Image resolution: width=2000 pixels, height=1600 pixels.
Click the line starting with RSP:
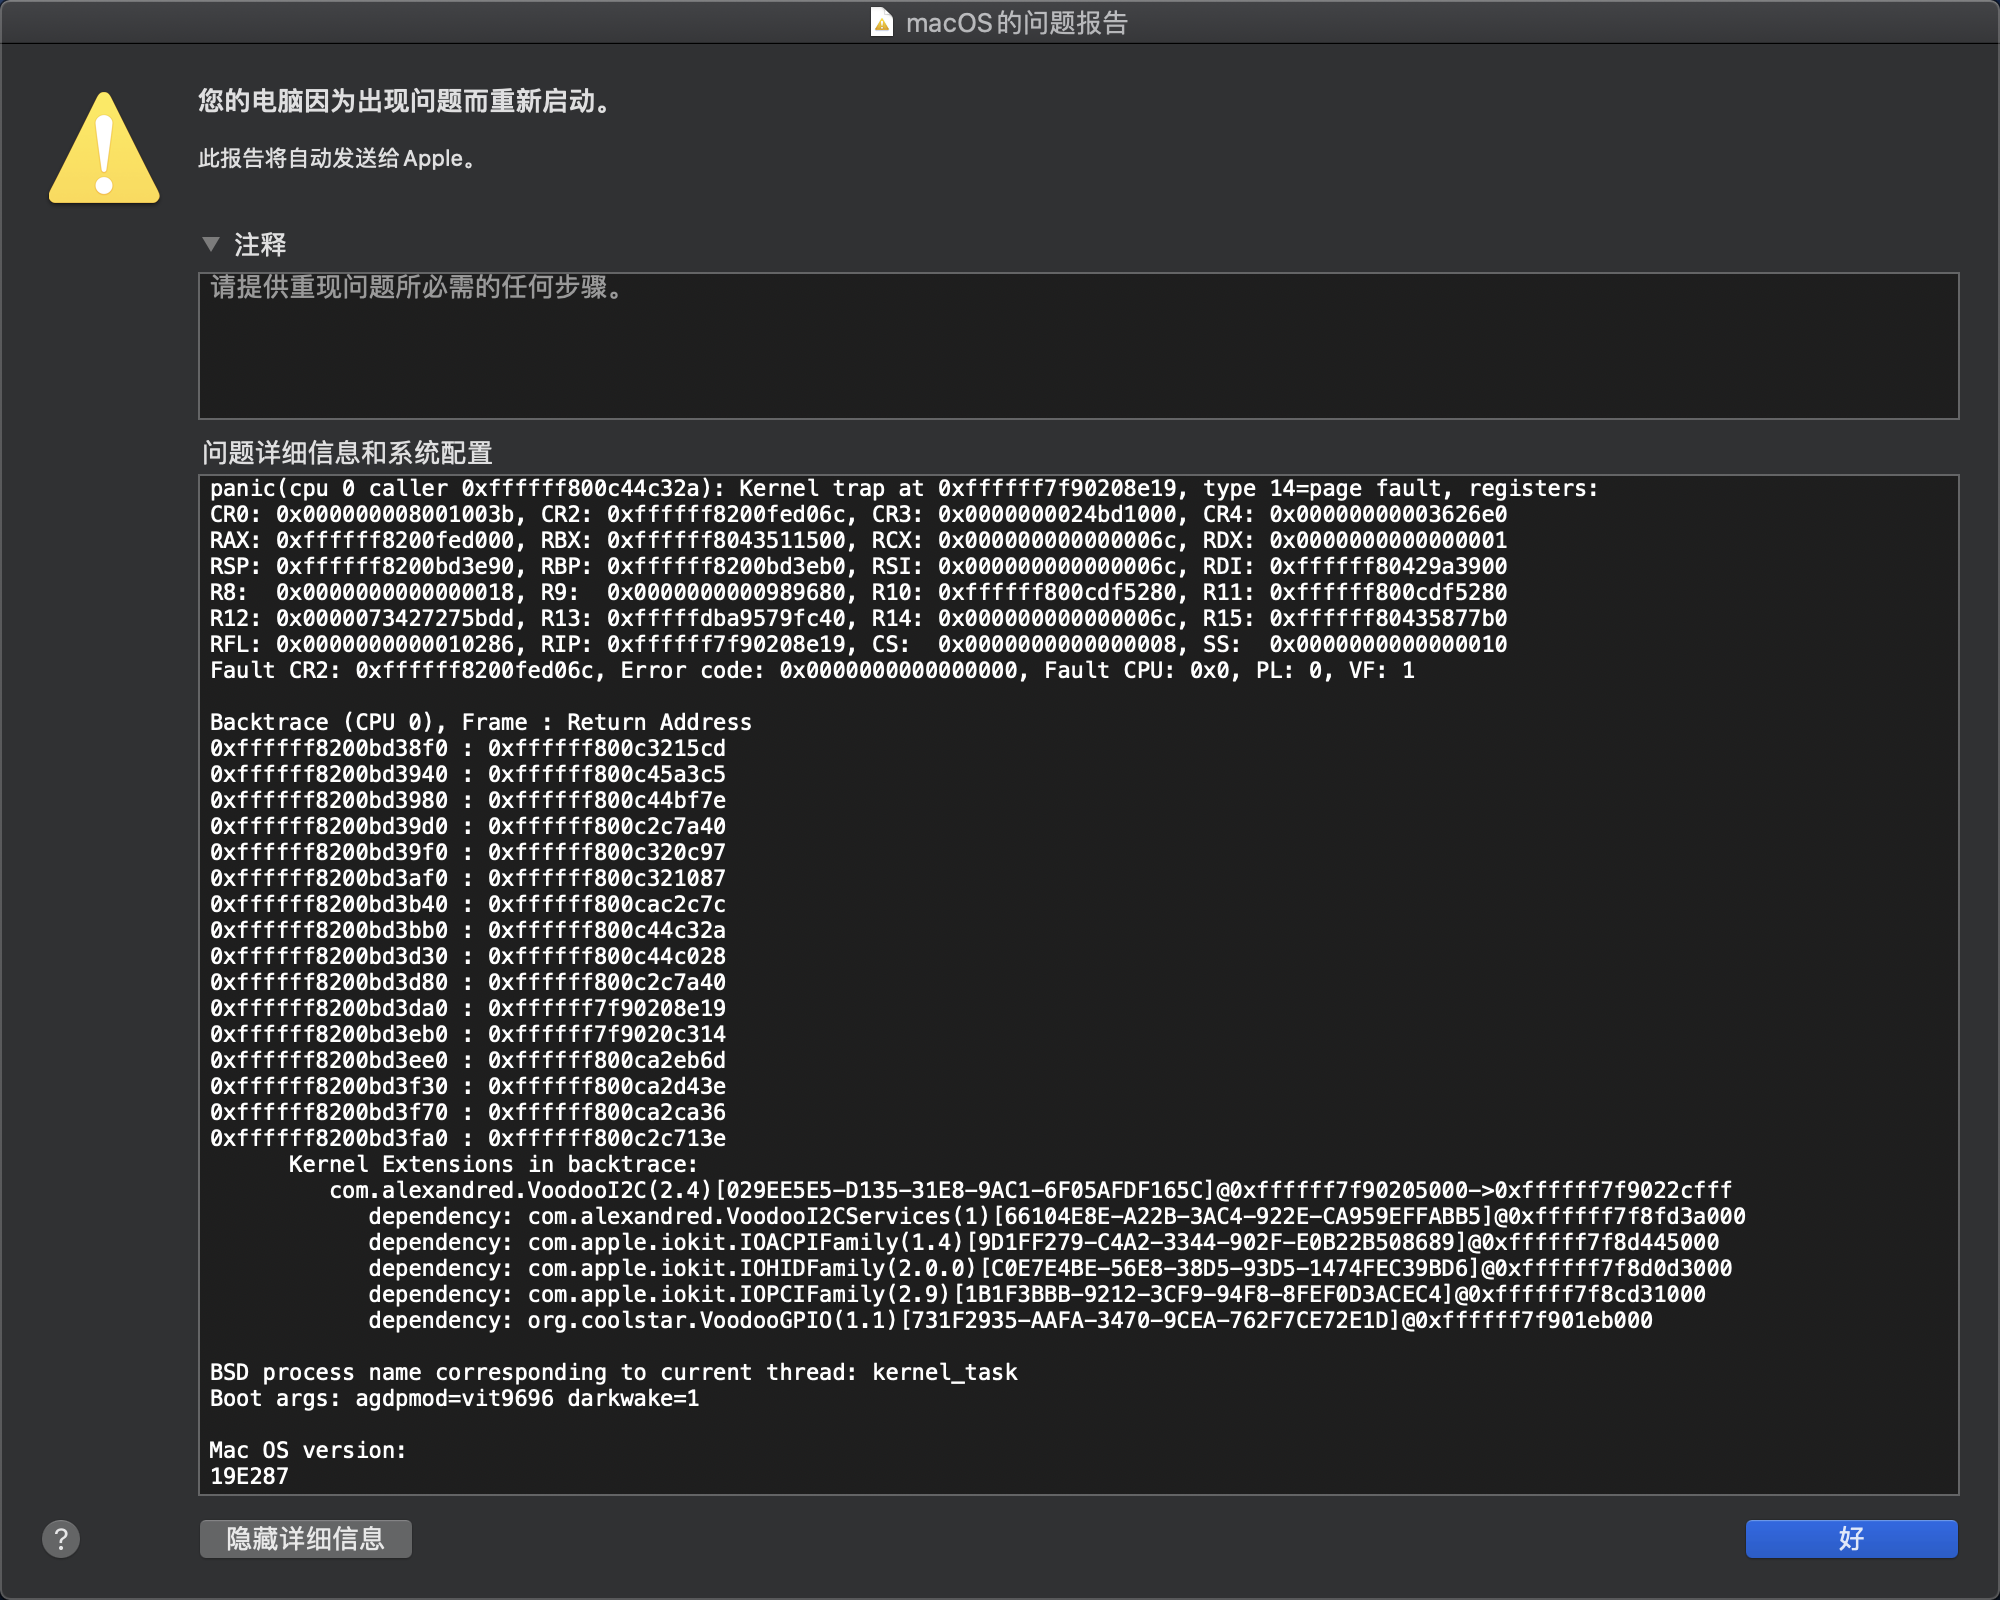[x=858, y=566]
